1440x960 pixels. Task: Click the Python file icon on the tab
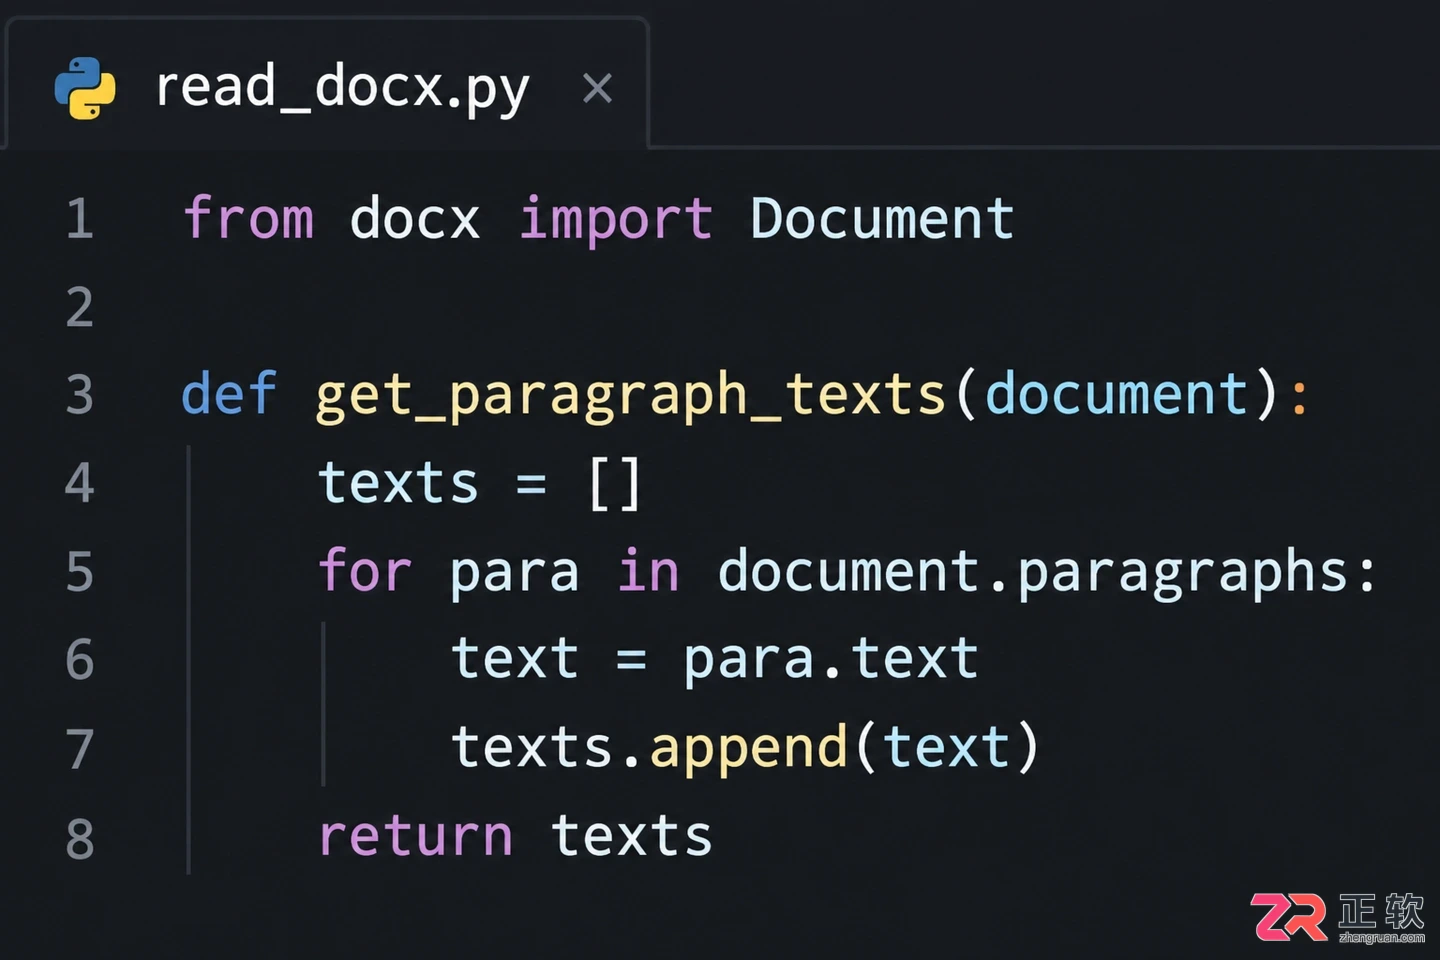pos(85,88)
